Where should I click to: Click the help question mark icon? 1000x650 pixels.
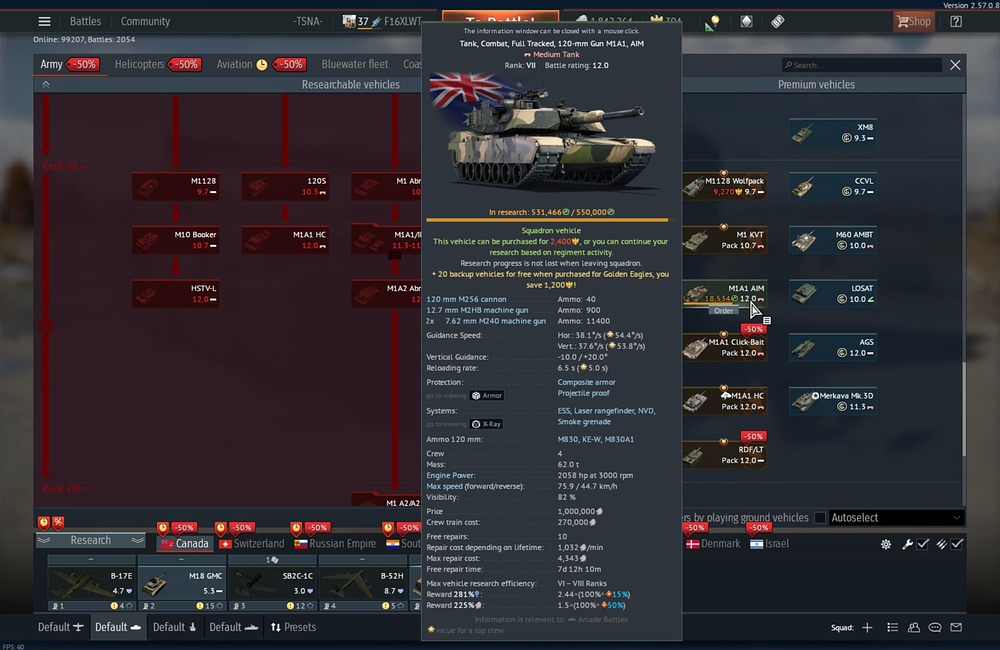tap(955, 22)
